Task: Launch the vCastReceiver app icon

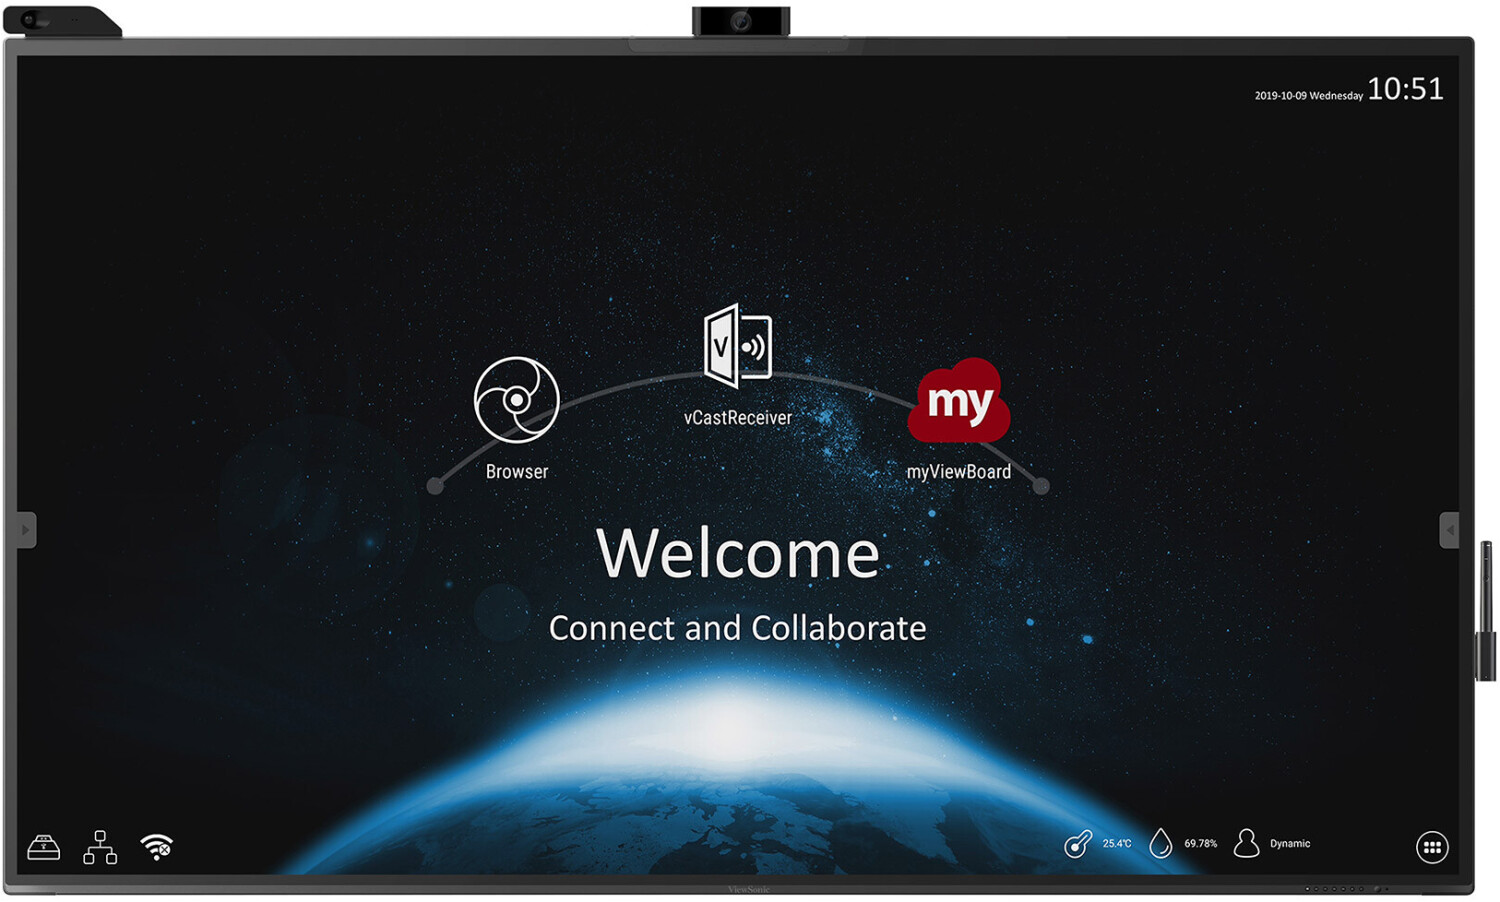Action: click(x=738, y=346)
